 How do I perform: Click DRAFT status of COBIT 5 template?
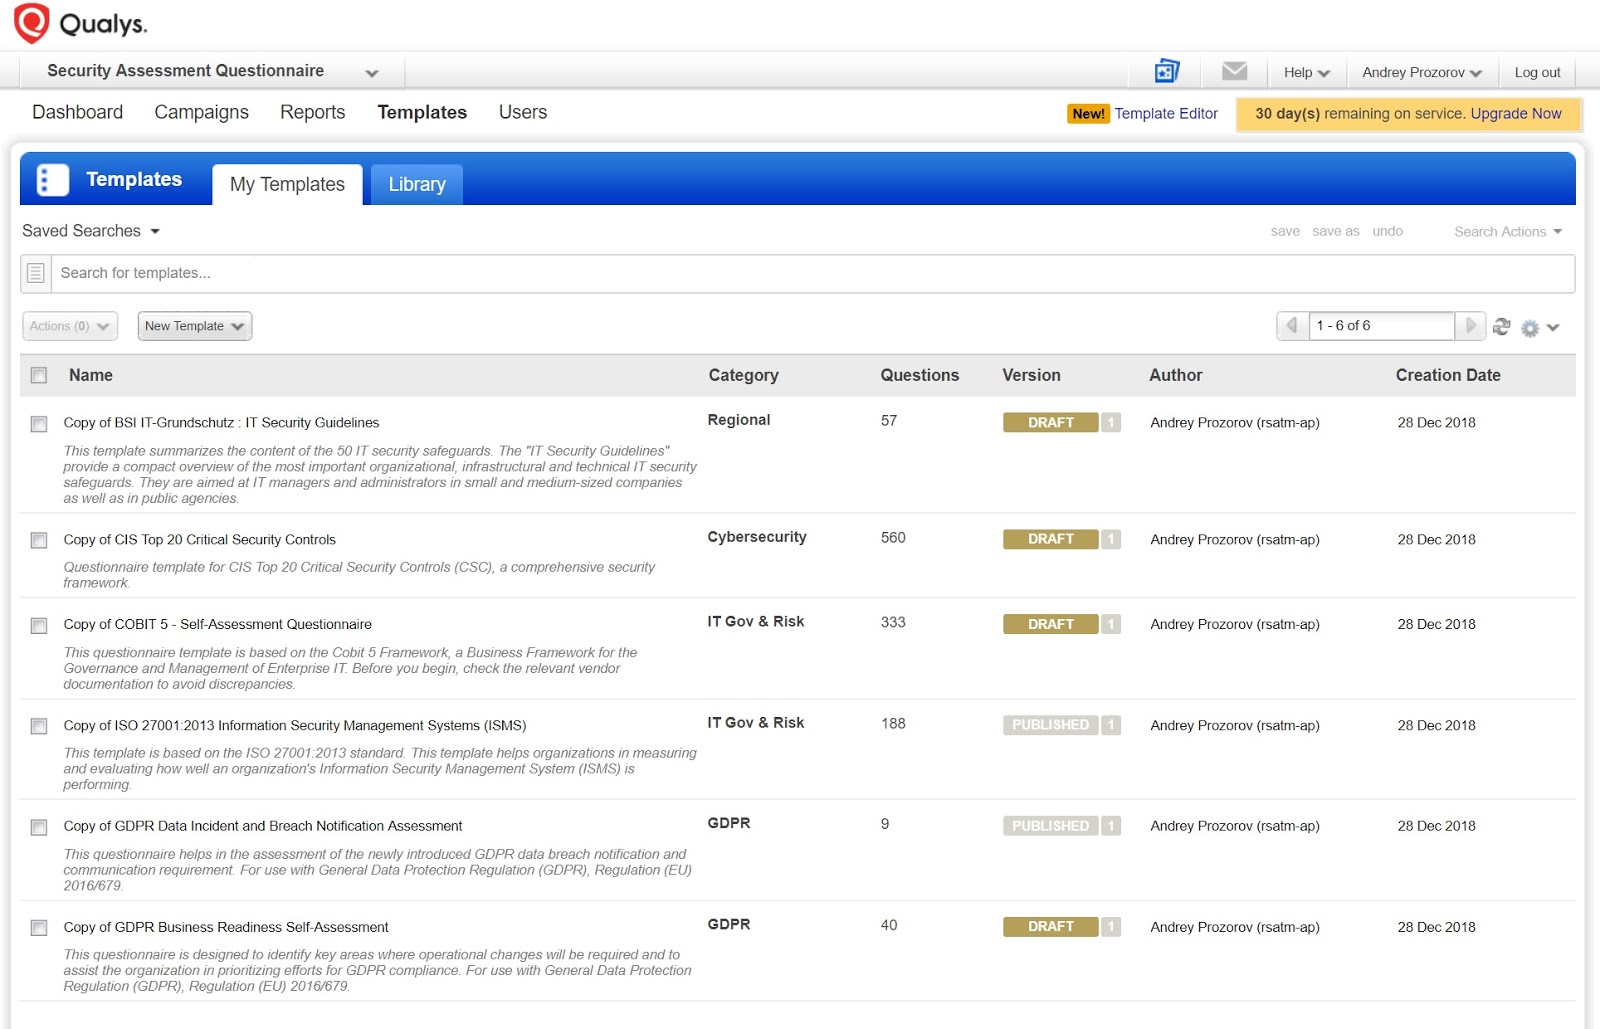pyautogui.click(x=1050, y=624)
